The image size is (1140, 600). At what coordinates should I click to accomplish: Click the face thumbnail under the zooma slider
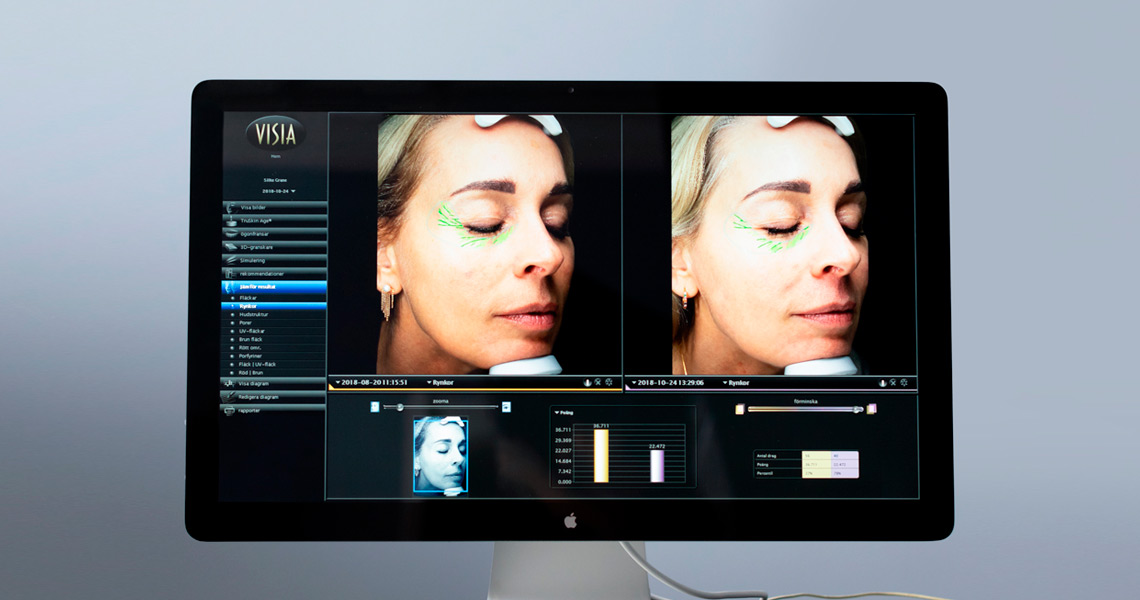click(440, 455)
